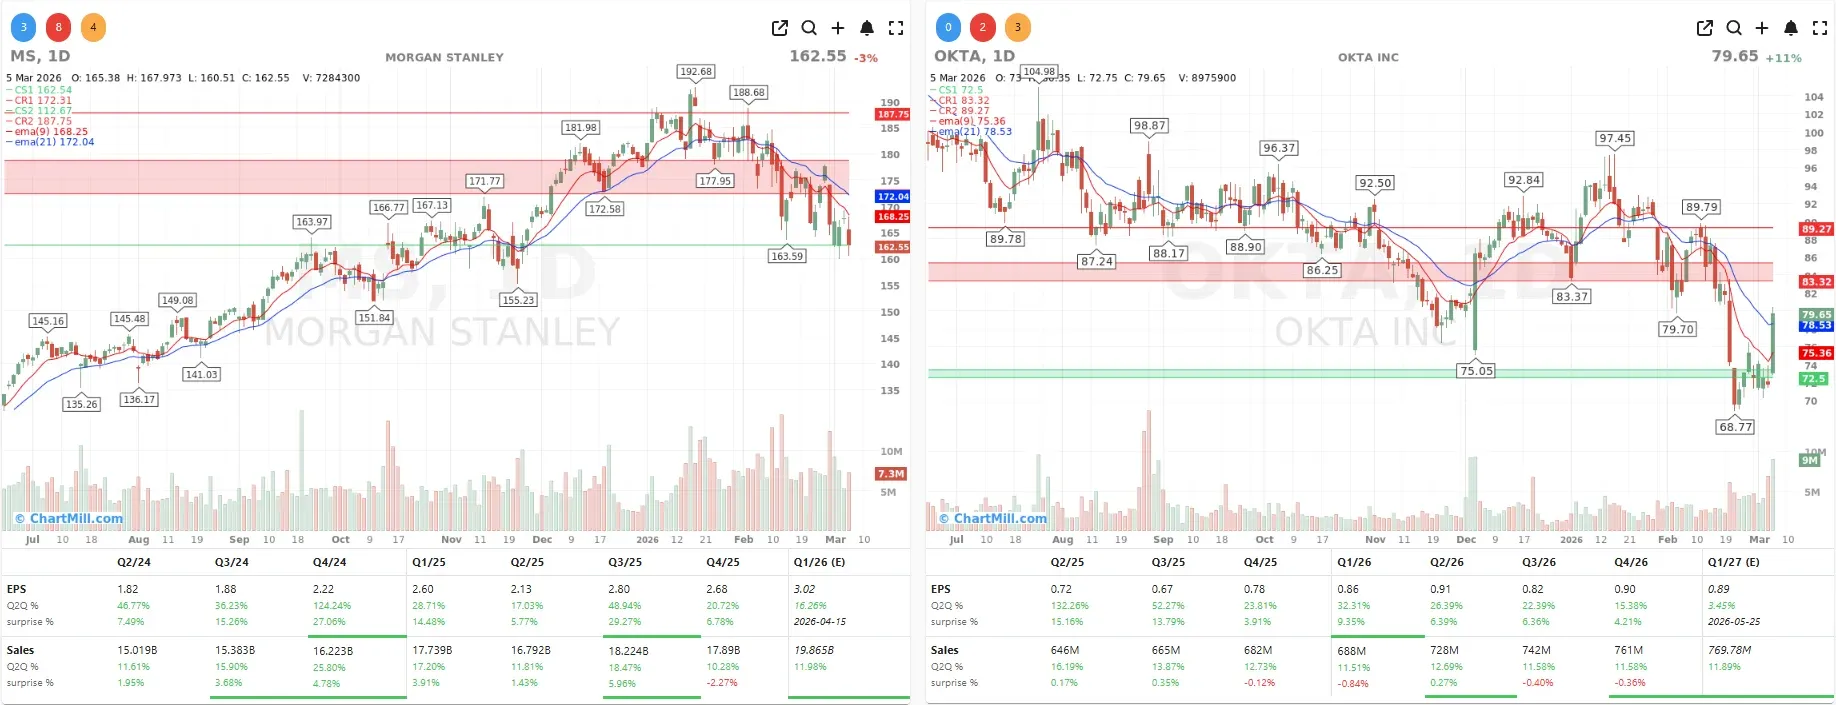Click the Q1/27 (E) column header in the OKTA table
This screenshot has height=705, width=1836.
1734,562
